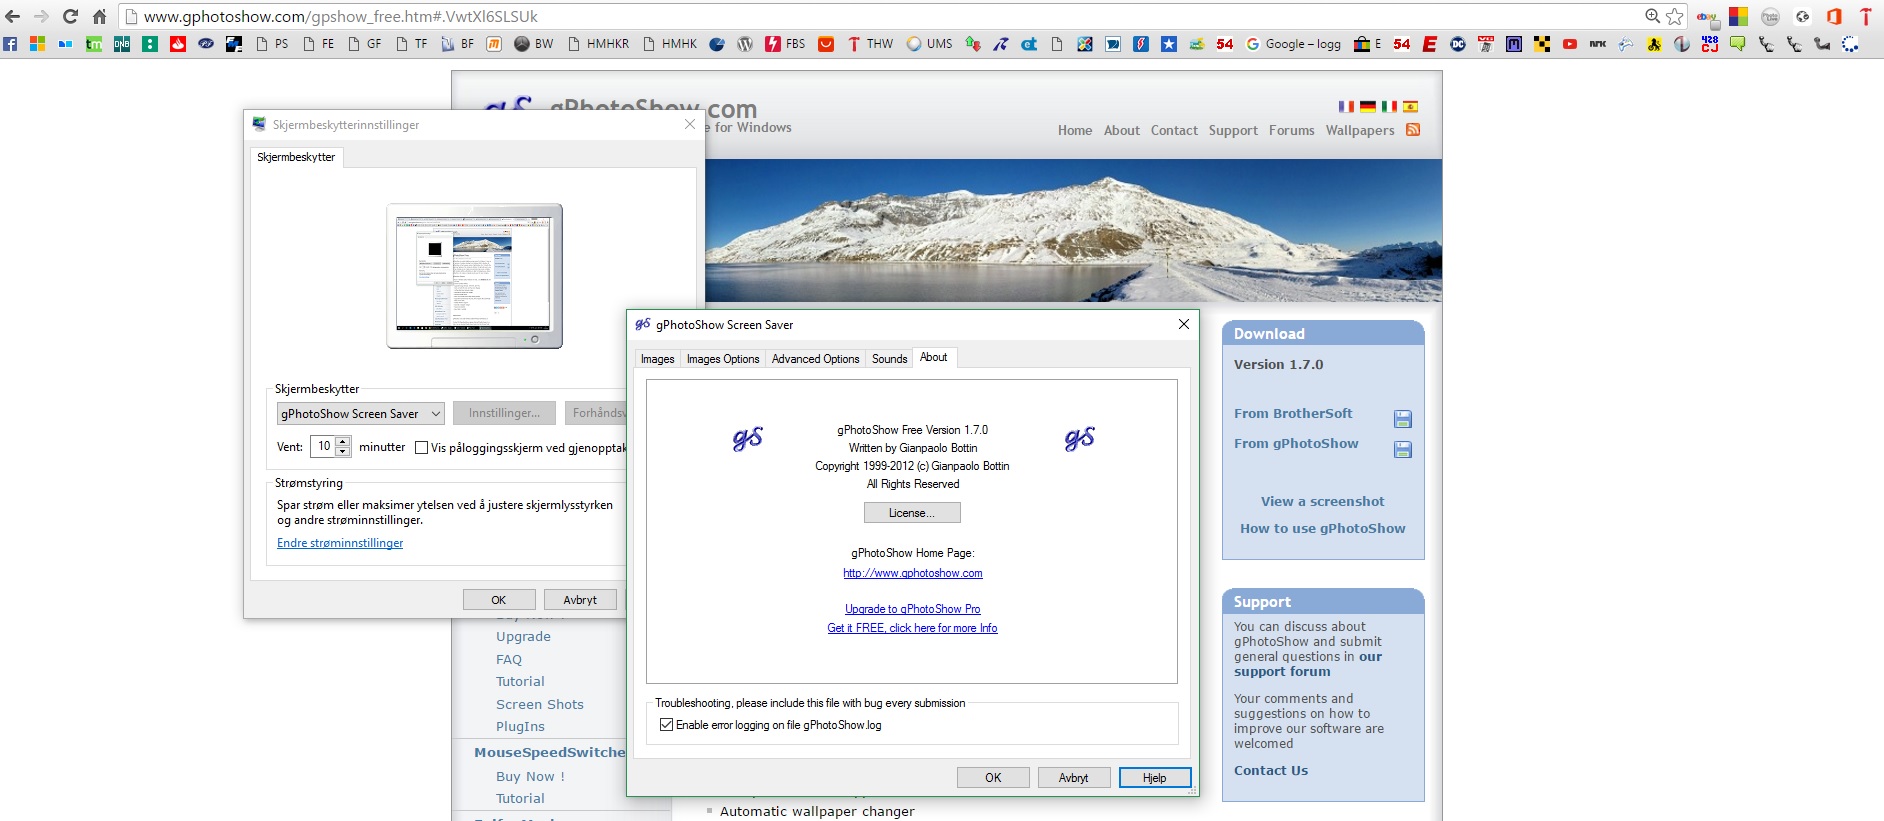Open the WordPress bookmark icon
1884x821 pixels.
pos(745,44)
